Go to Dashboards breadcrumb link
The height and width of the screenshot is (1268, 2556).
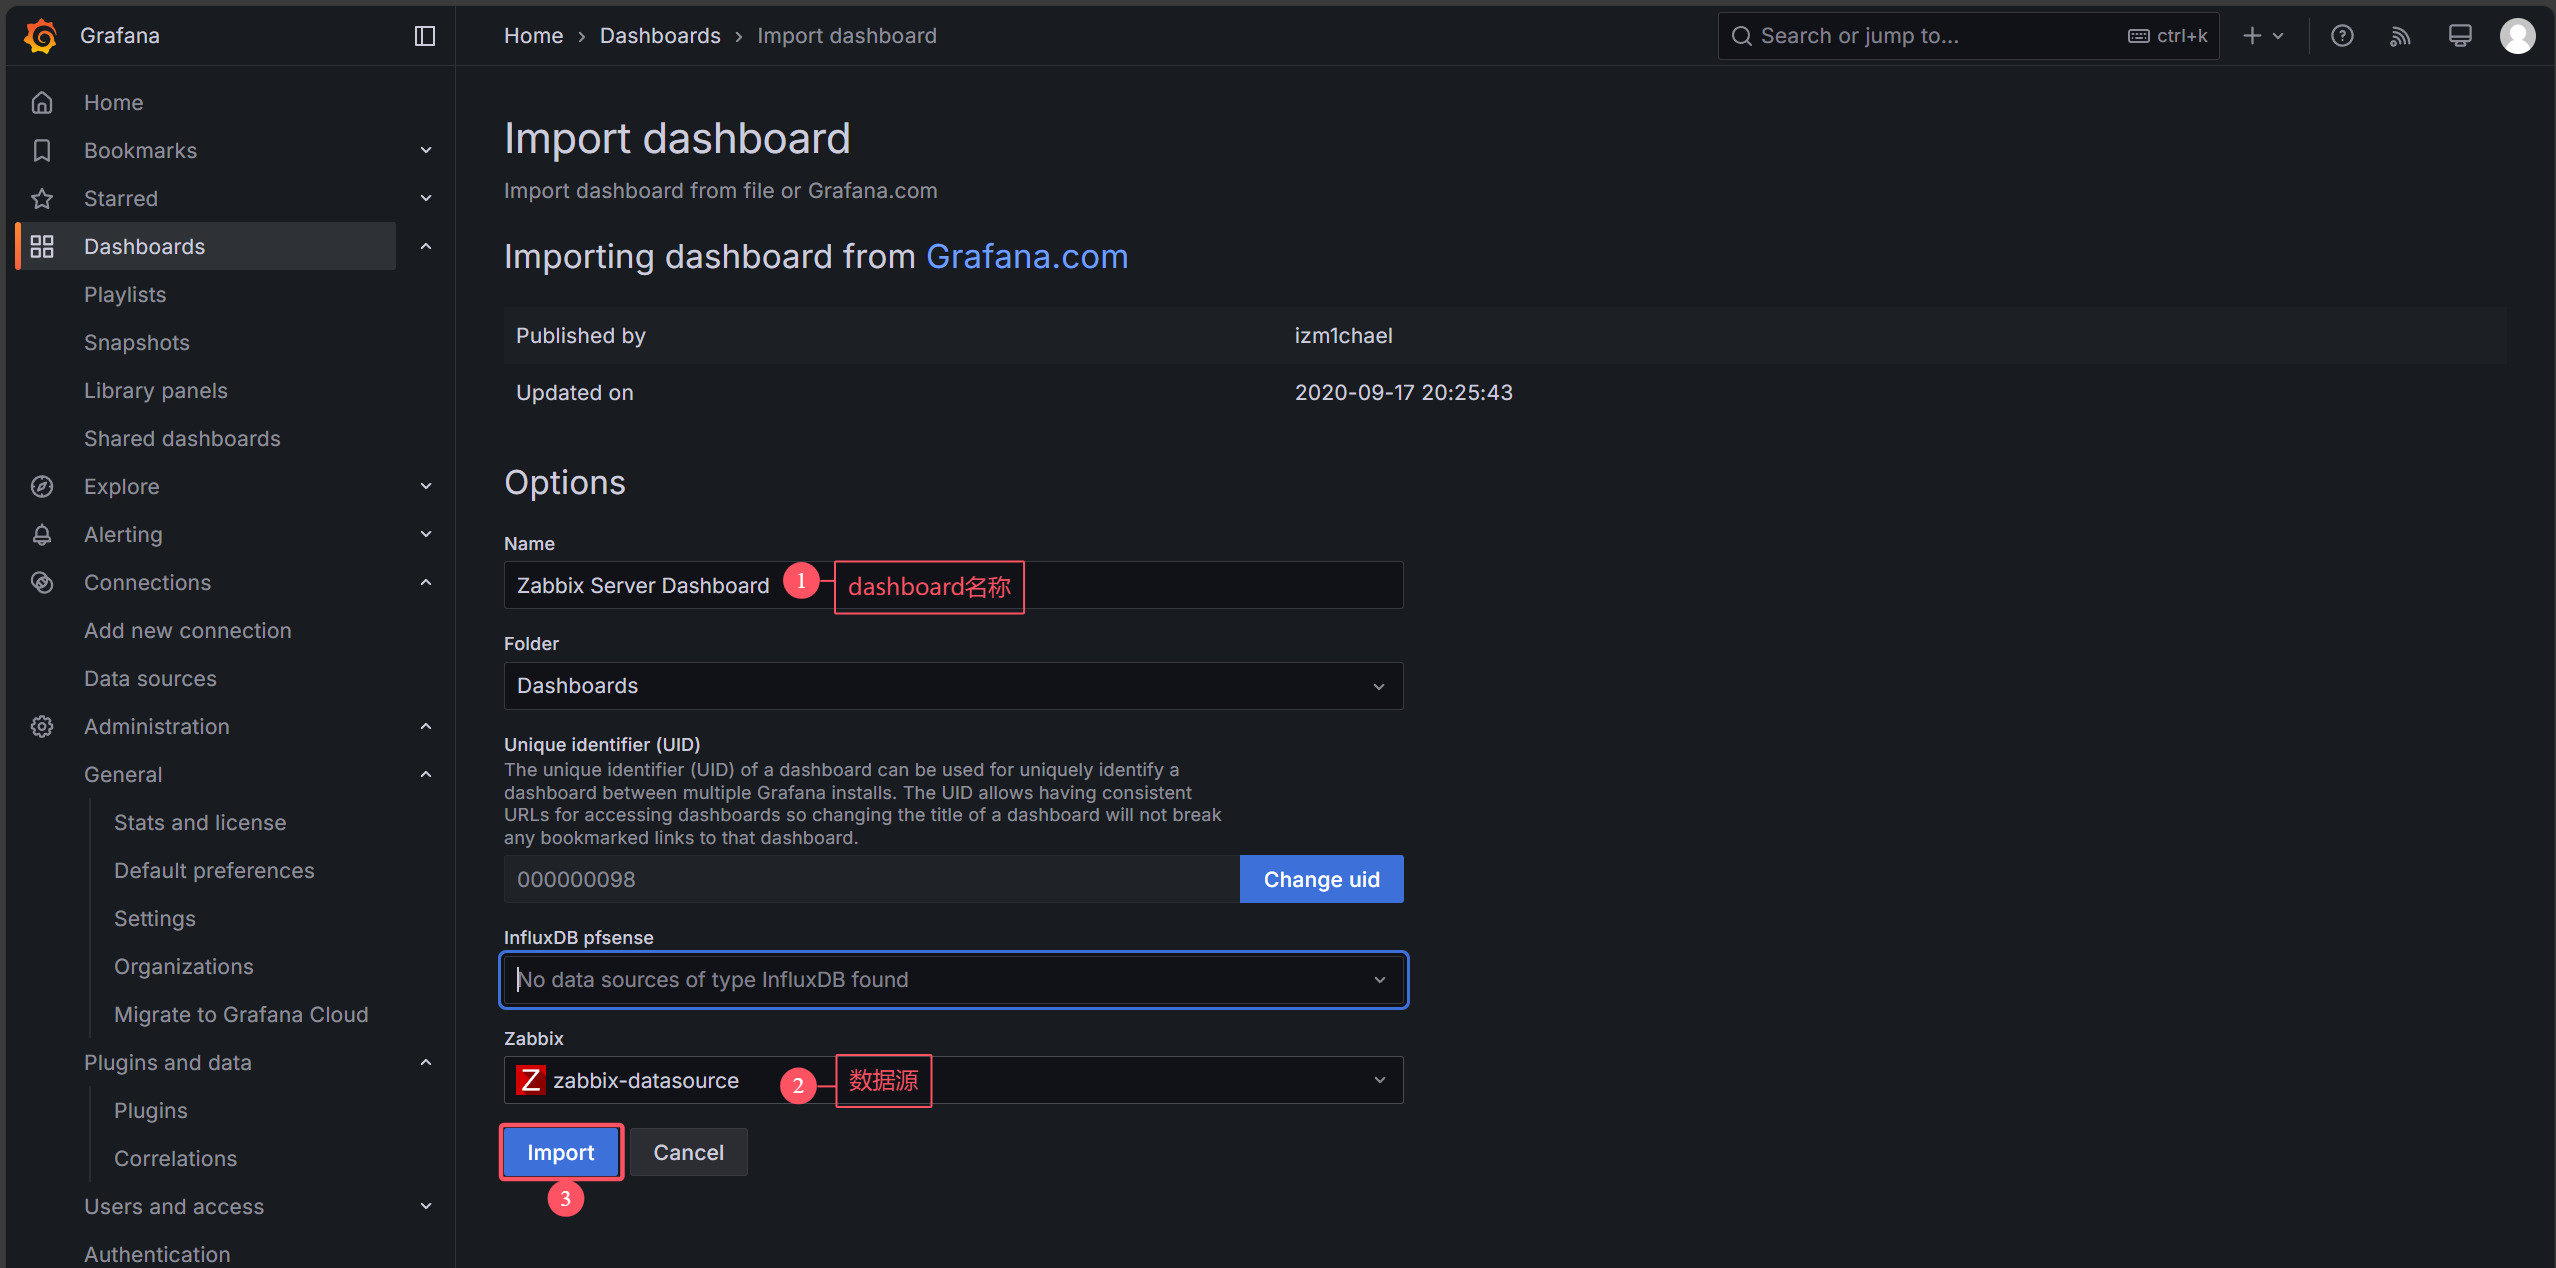660,36
